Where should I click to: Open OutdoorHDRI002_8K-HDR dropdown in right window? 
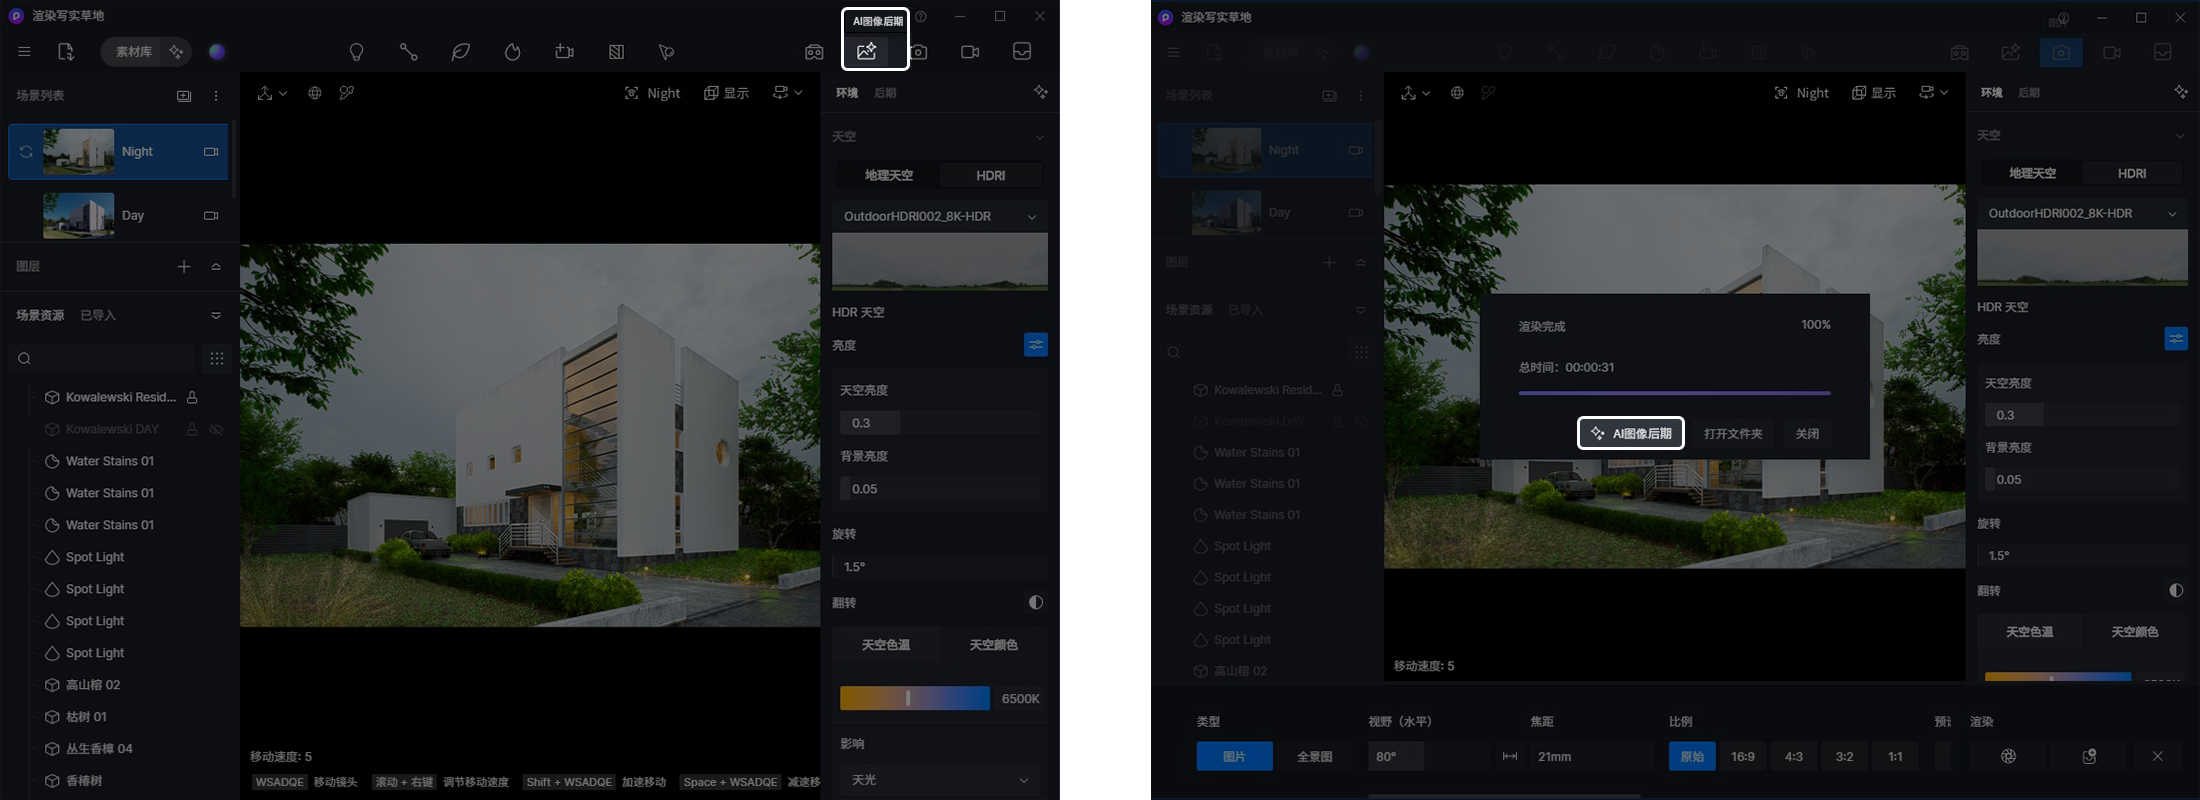[x=2082, y=213]
